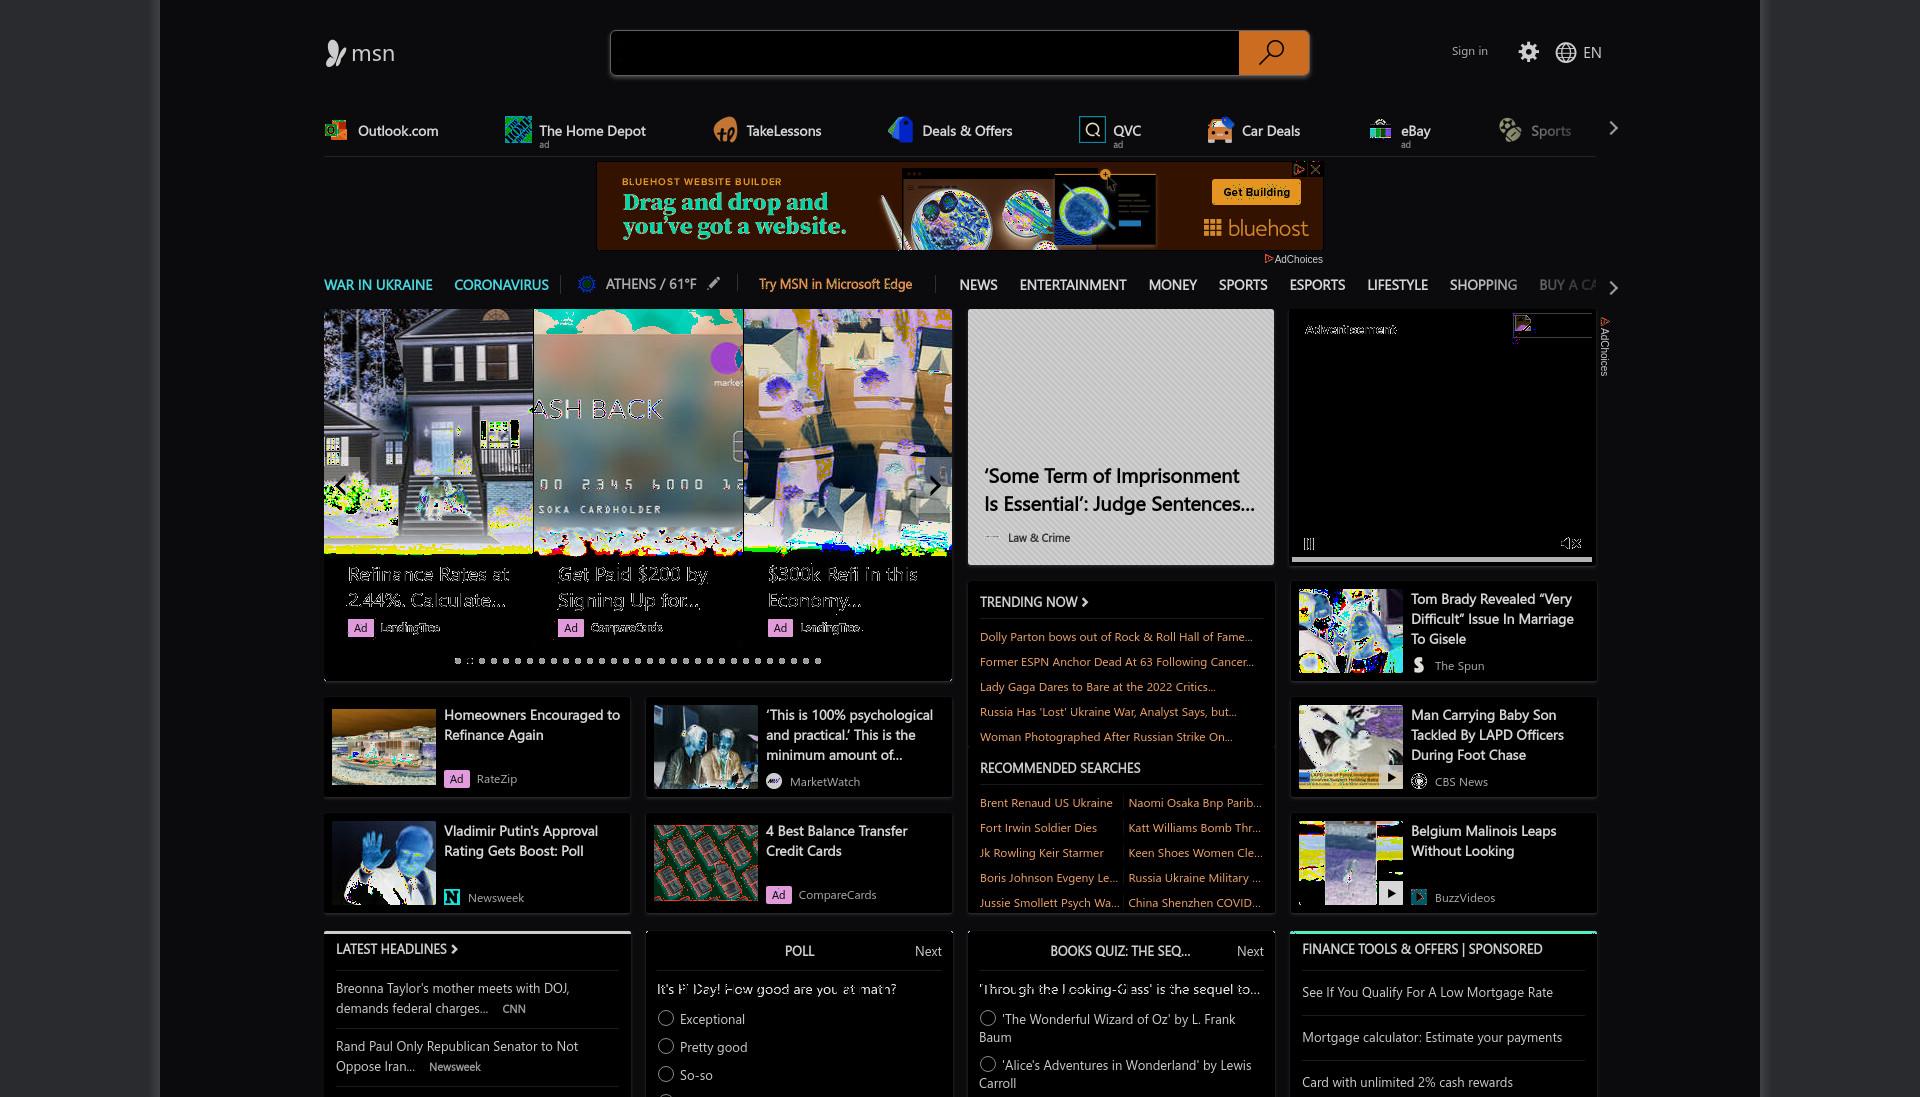This screenshot has width=1920, height=1097.
Task: Open the Tom Brady article thumbnail
Action: (x=1351, y=631)
